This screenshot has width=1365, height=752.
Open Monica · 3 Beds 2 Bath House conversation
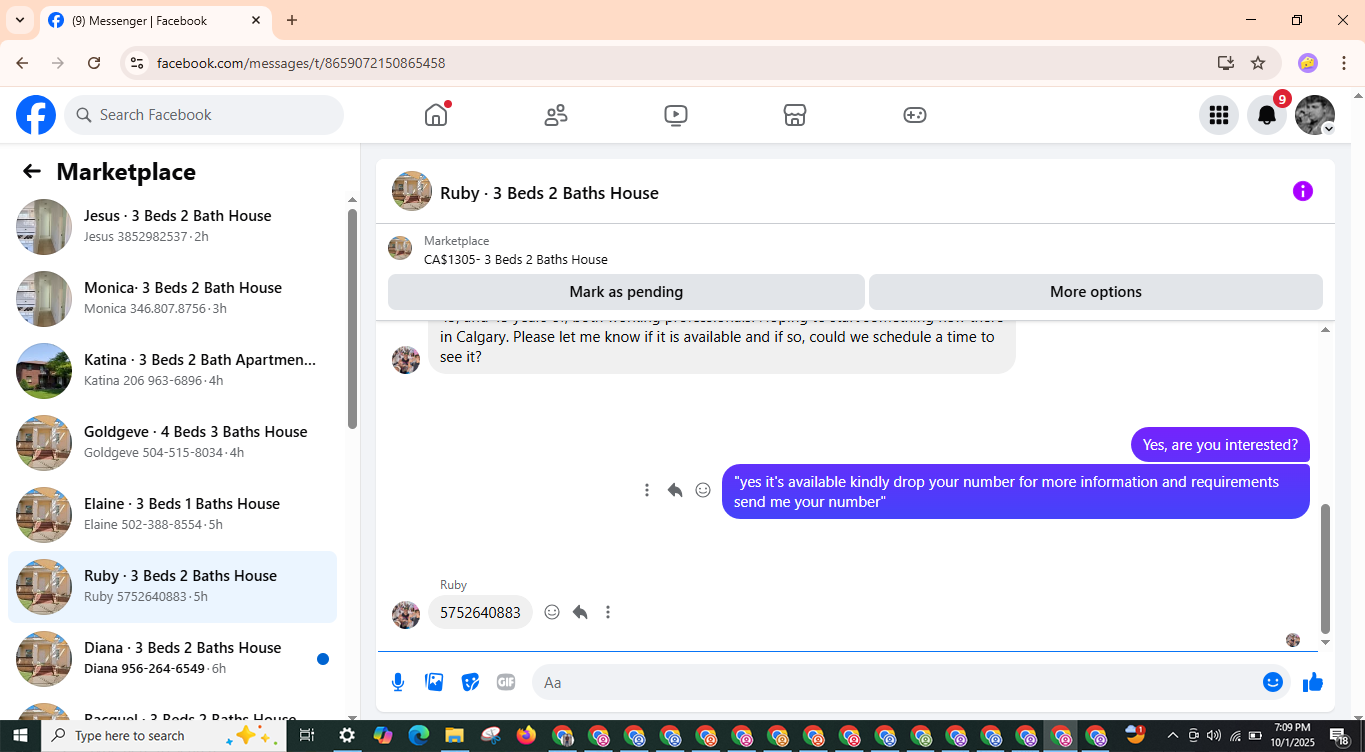pyautogui.click(x=172, y=299)
